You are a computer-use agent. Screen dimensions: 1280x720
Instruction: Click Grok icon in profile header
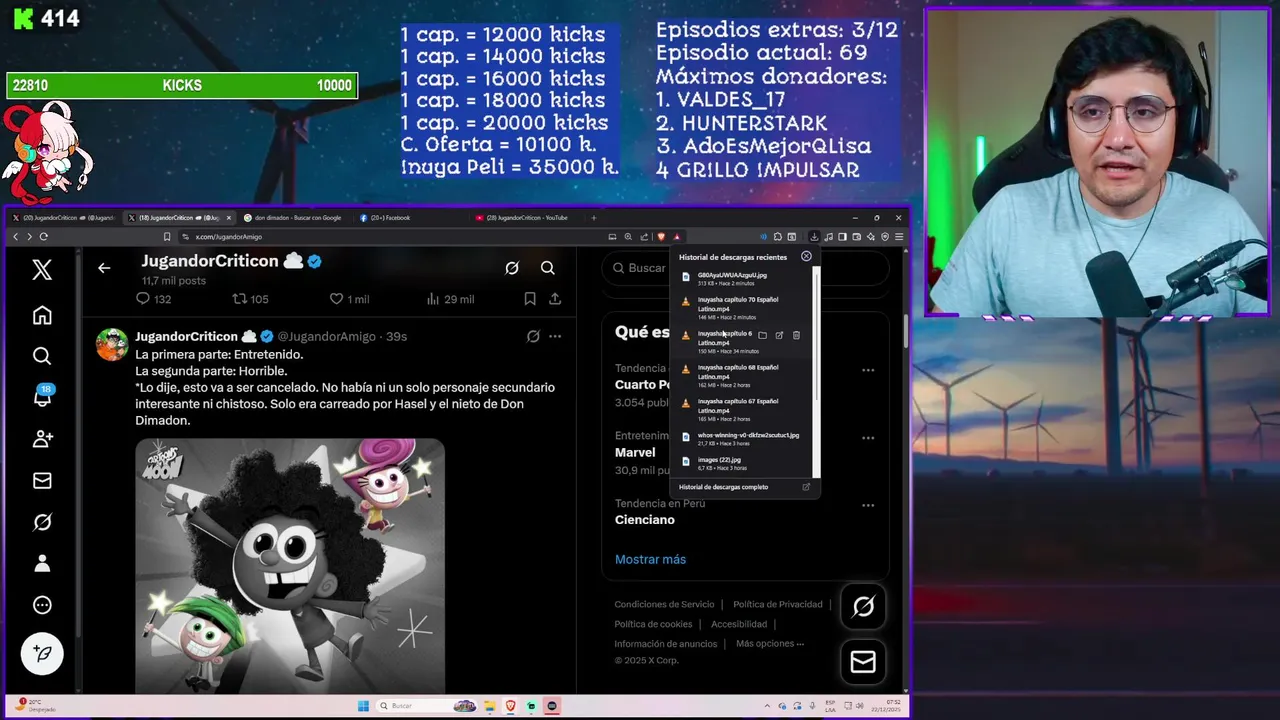point(512,268)
